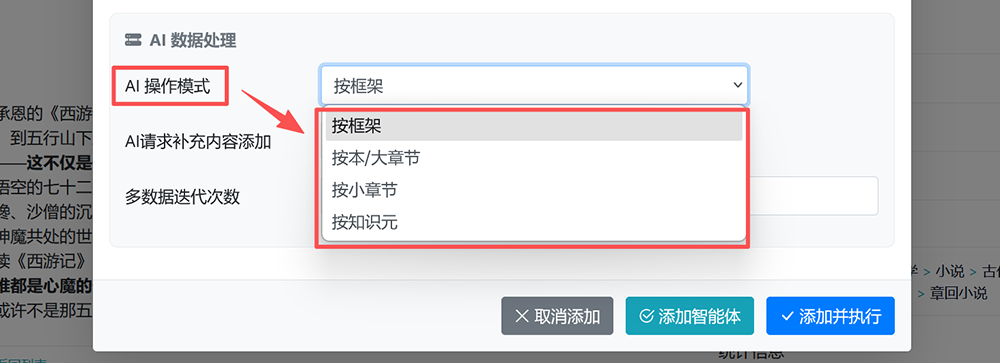Select the highlighted 按框架 option in list
This screenshot has height=363, width=1000.
pyautogui.click(x=534, y=126)
